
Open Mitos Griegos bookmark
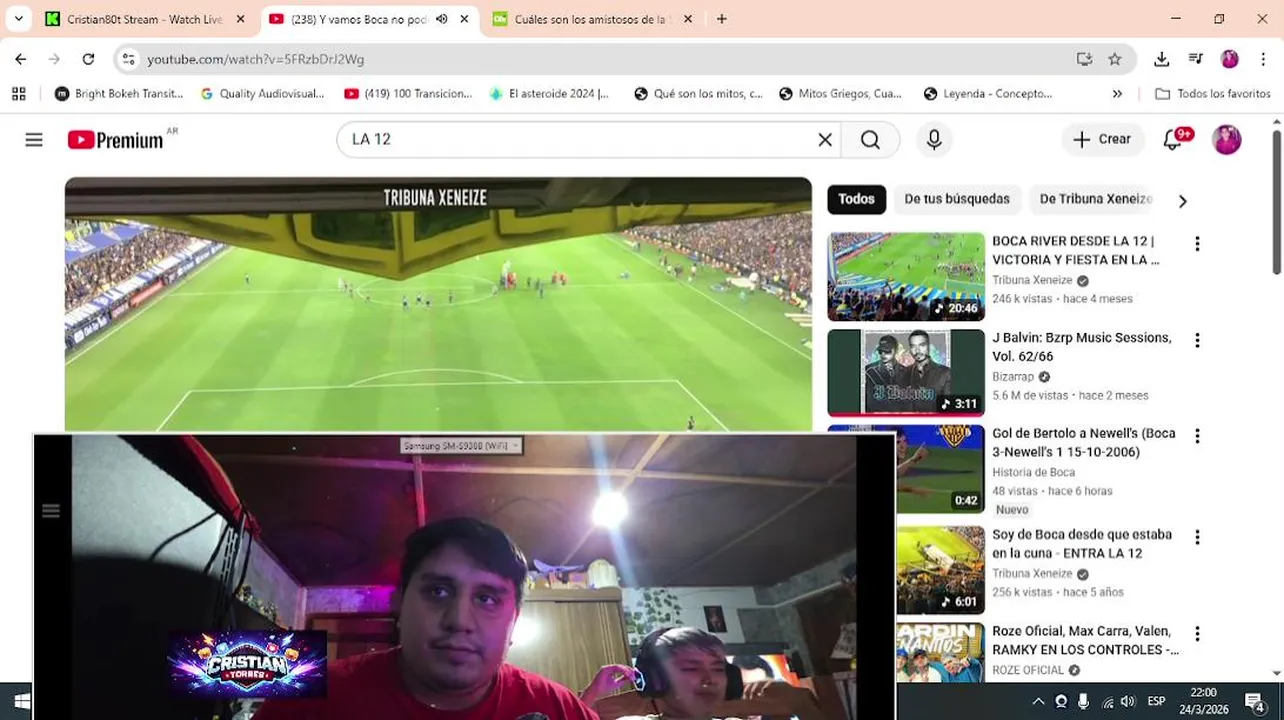tap(840, 94)
